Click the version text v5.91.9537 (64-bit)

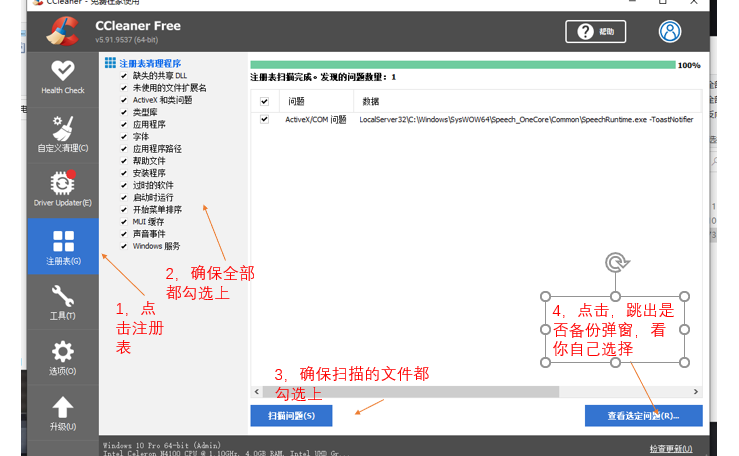pyautogui.click(x=126, y=40)
